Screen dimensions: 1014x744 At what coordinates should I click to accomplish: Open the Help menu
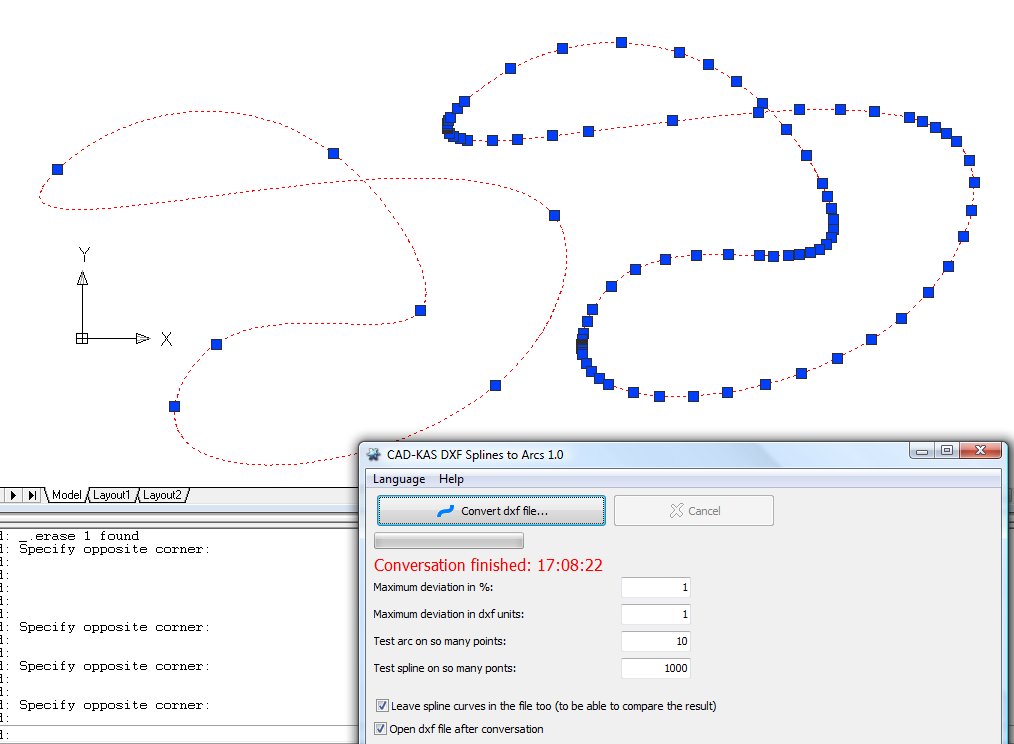451,479
